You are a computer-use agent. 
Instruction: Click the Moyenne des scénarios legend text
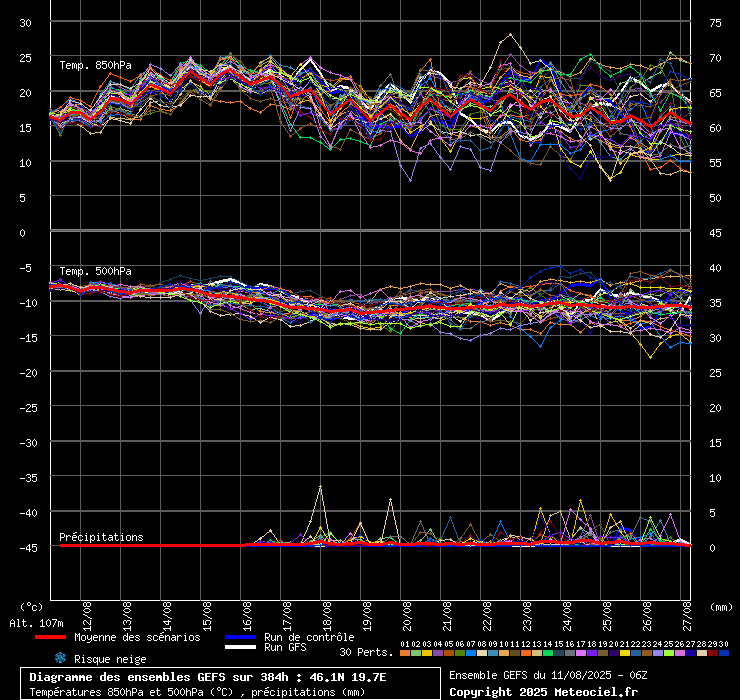coord(137,637)
